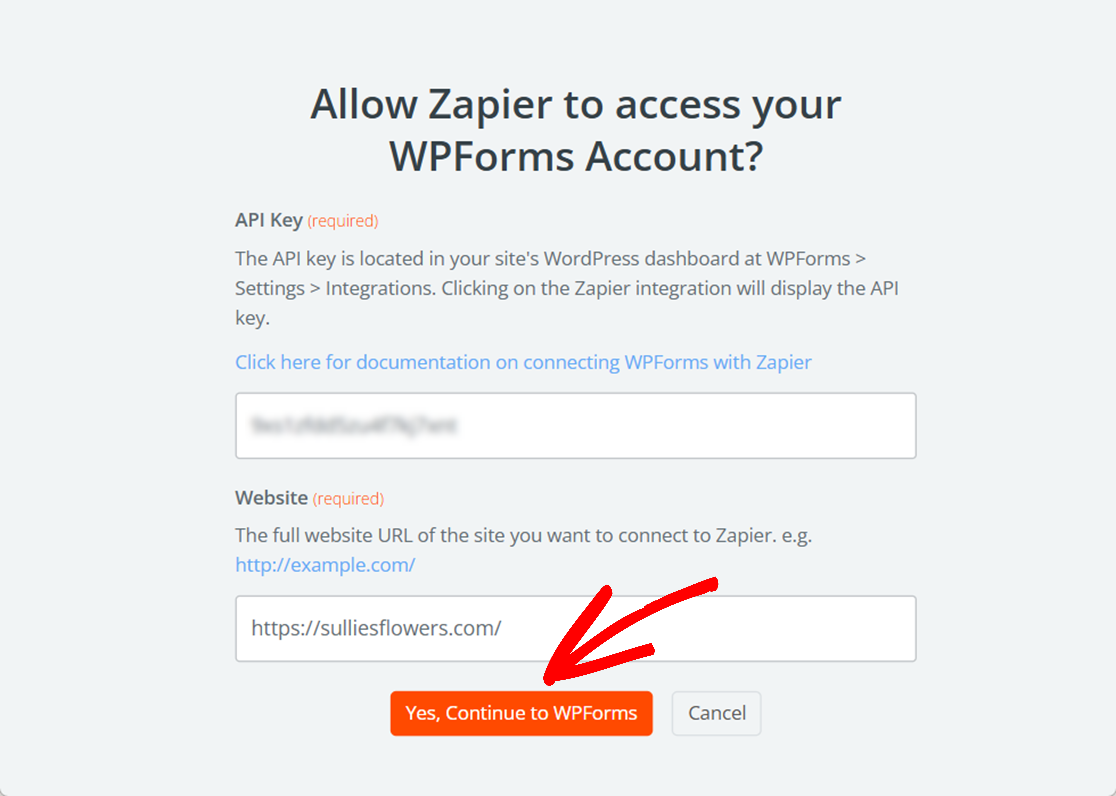Screen dimensions: 1116x796
Task: Select the API Key input field
Action: pos(575,425)
